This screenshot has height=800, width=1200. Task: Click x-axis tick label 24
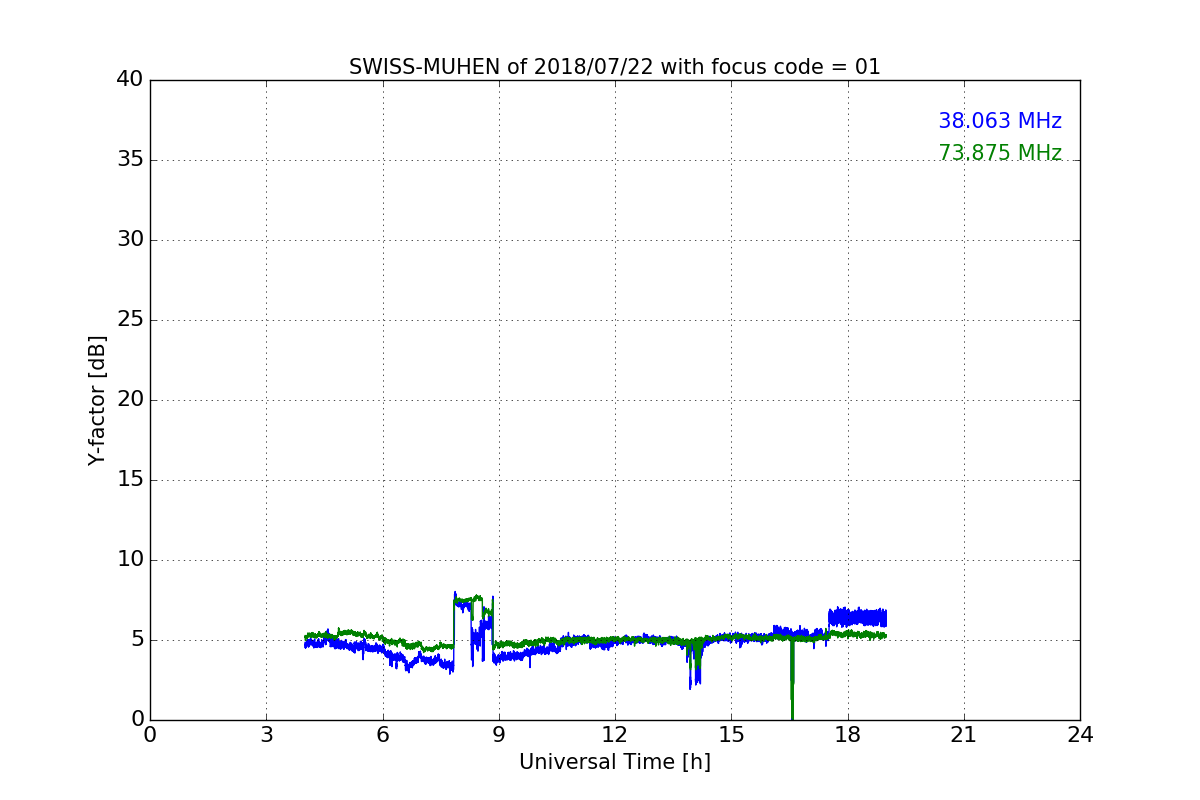tap(1080, 735)
